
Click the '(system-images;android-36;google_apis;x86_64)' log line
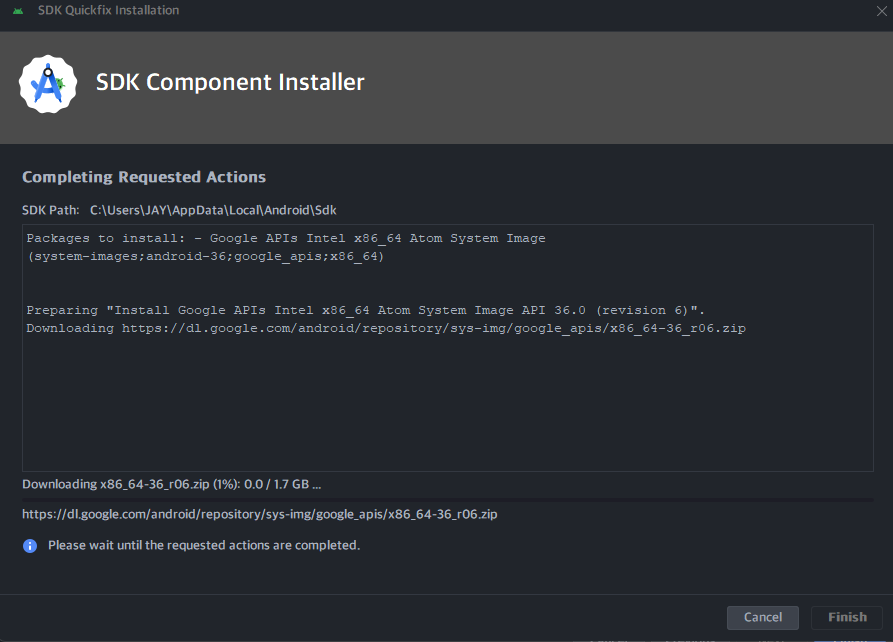[206, 256]
